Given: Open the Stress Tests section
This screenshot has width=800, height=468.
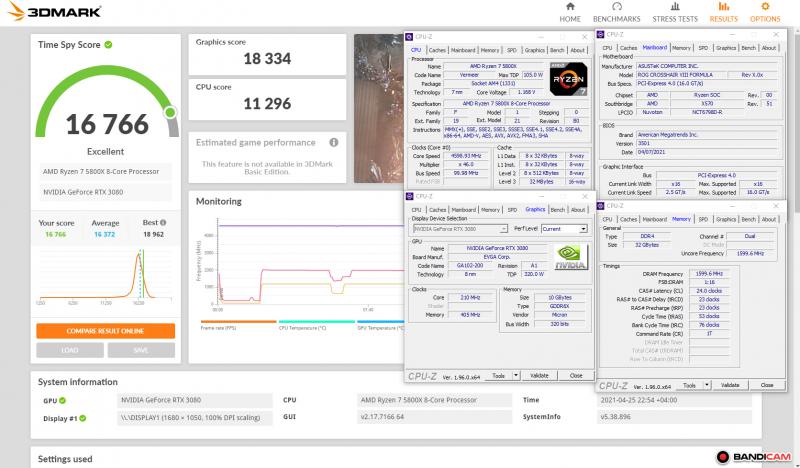Looking at the screenshot, I should 673,12.
